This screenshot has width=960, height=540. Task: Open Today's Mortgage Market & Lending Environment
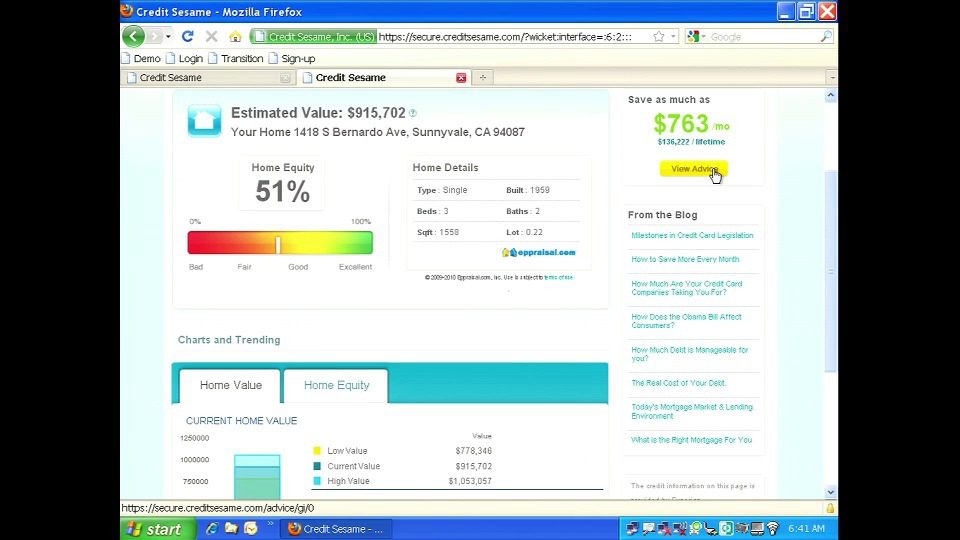(x=692, y=411)
